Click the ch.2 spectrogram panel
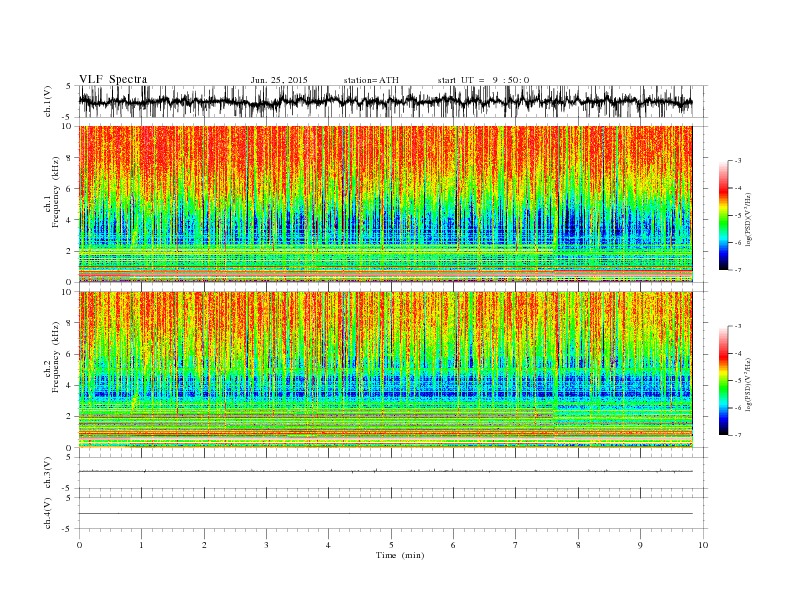Screen dimensions: 792x612 (385, 370)
